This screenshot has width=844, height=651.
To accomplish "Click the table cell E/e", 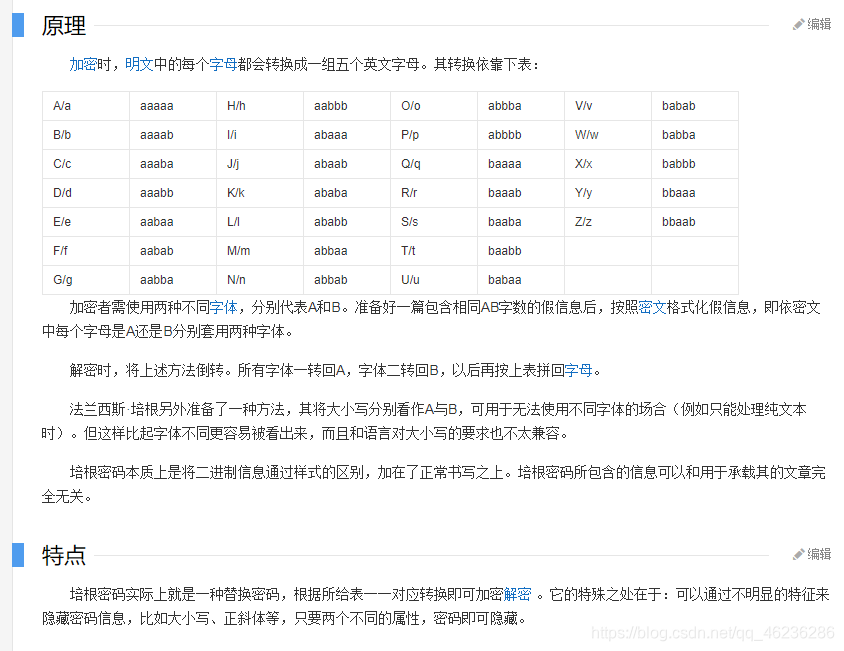I will [86, 222].
